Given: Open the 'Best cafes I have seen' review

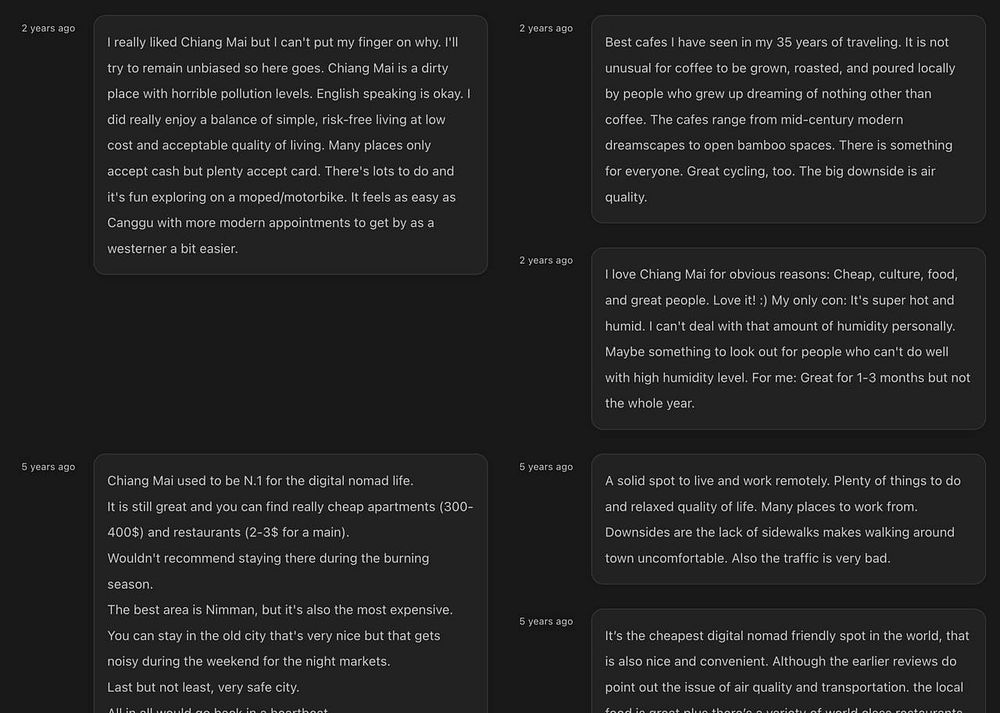Looking at the screenshot, I should pyautogui.click(x=788, y=119).
